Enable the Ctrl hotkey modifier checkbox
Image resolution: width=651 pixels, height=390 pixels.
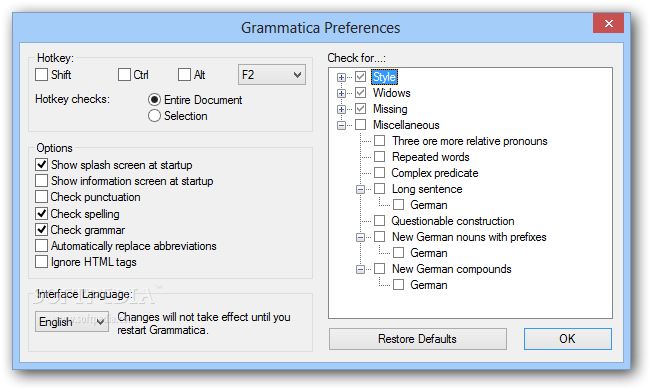tap(124, 75)
